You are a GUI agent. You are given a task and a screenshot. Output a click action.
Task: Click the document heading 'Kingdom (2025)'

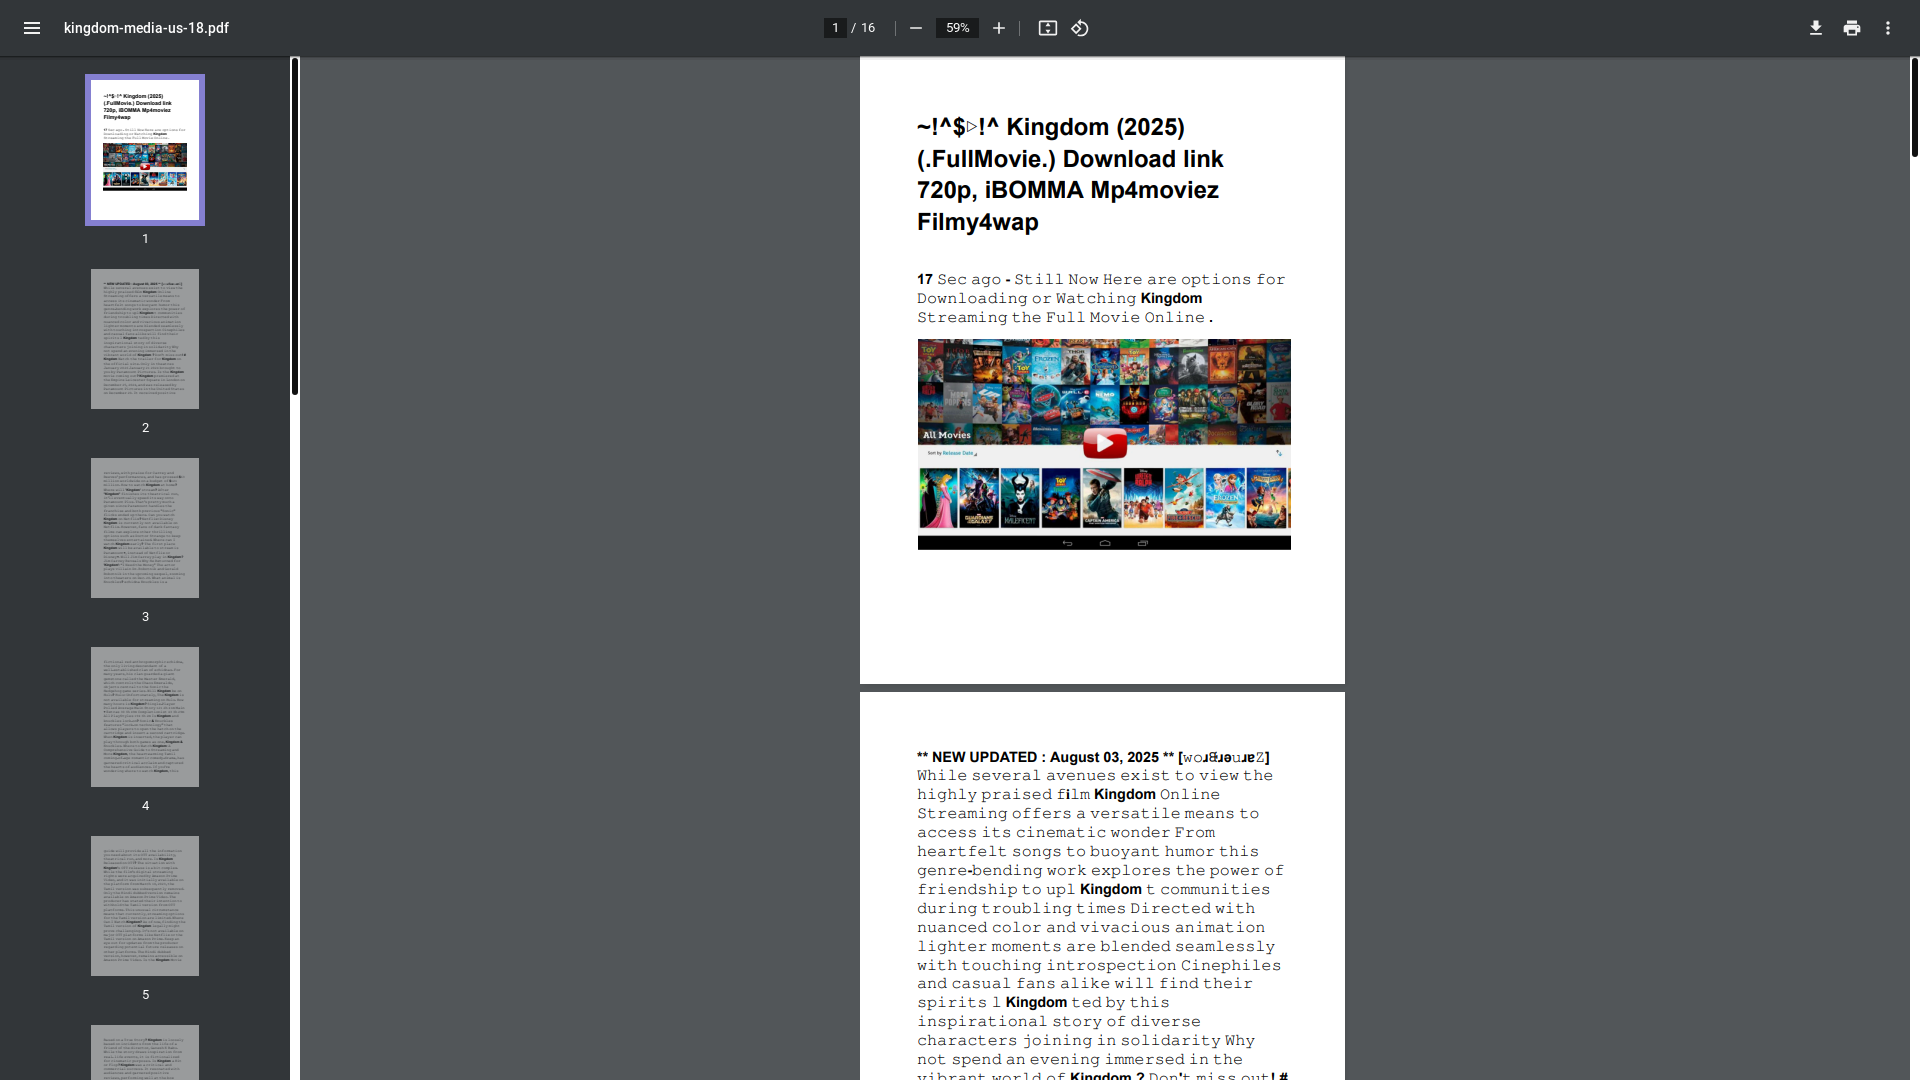[1095, 127]
